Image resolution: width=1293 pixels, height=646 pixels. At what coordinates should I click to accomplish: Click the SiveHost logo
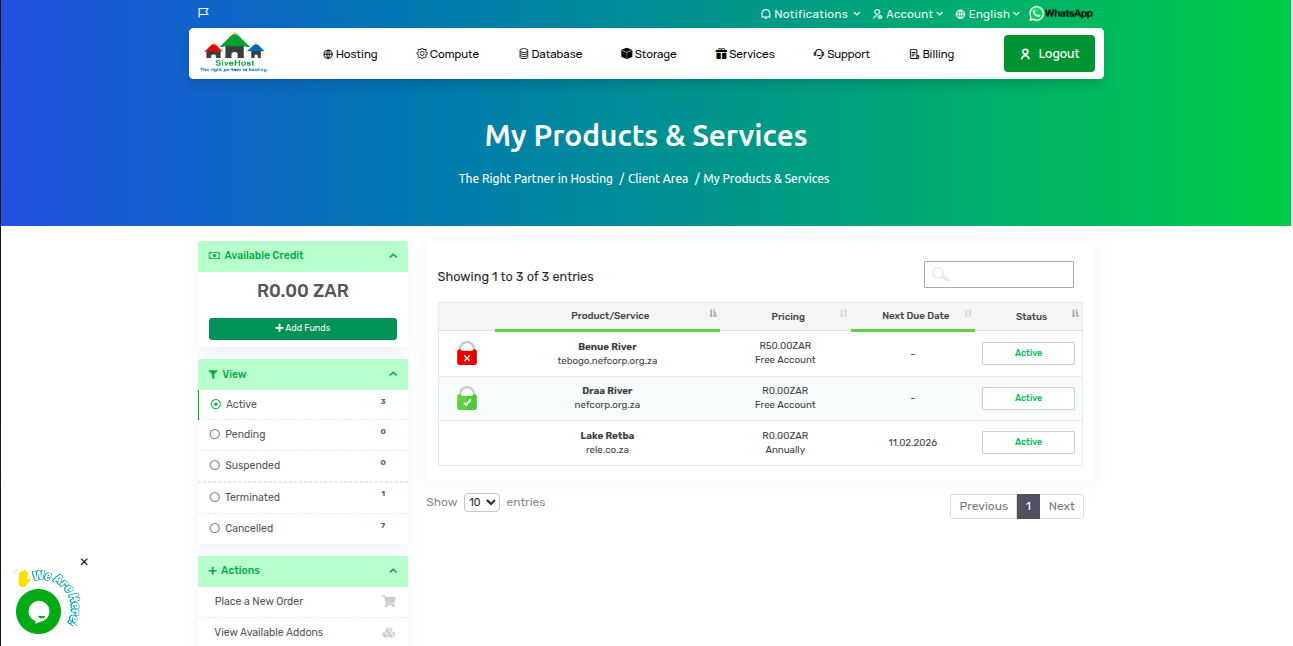(x=235, y=53)
